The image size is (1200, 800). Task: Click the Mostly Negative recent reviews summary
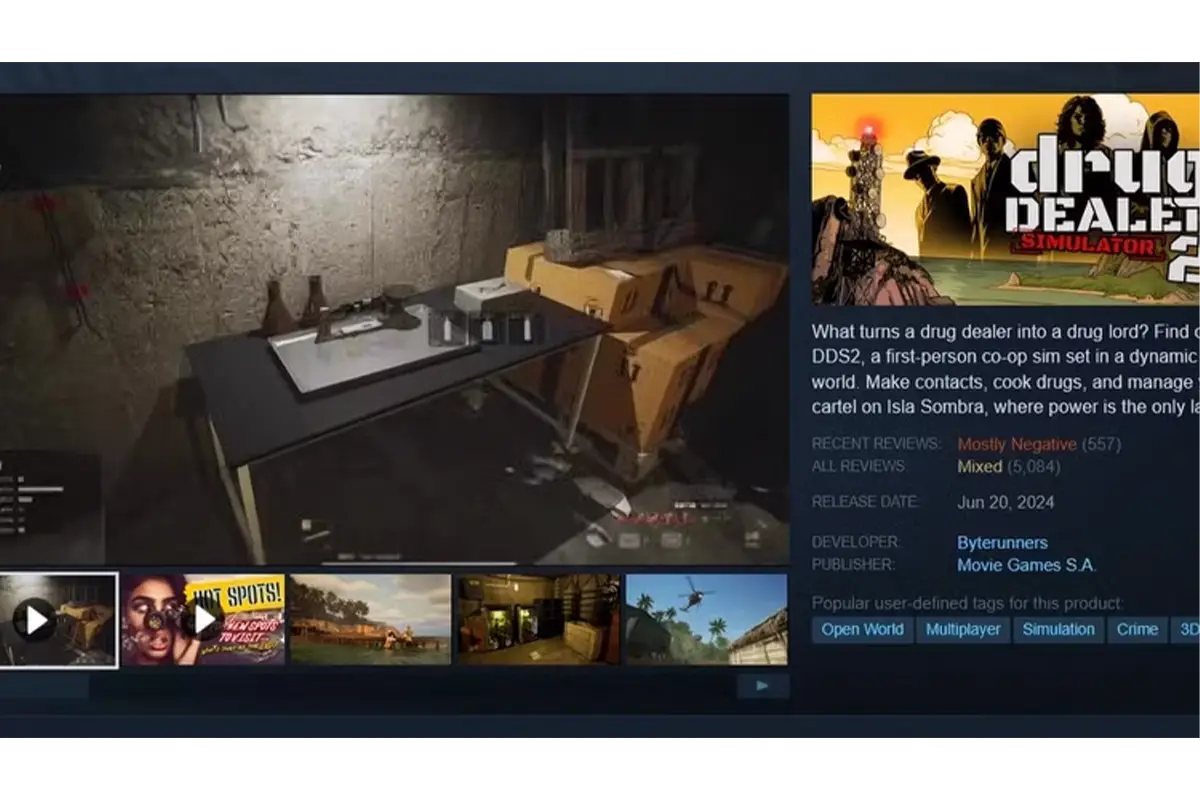point(1017,444)
